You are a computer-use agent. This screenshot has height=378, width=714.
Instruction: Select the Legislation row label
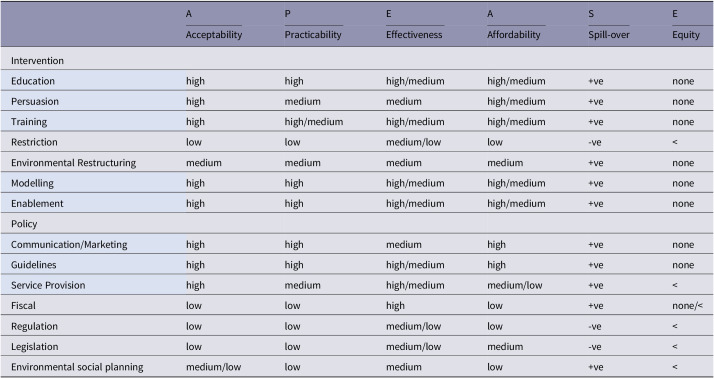(x=35, y=347)
